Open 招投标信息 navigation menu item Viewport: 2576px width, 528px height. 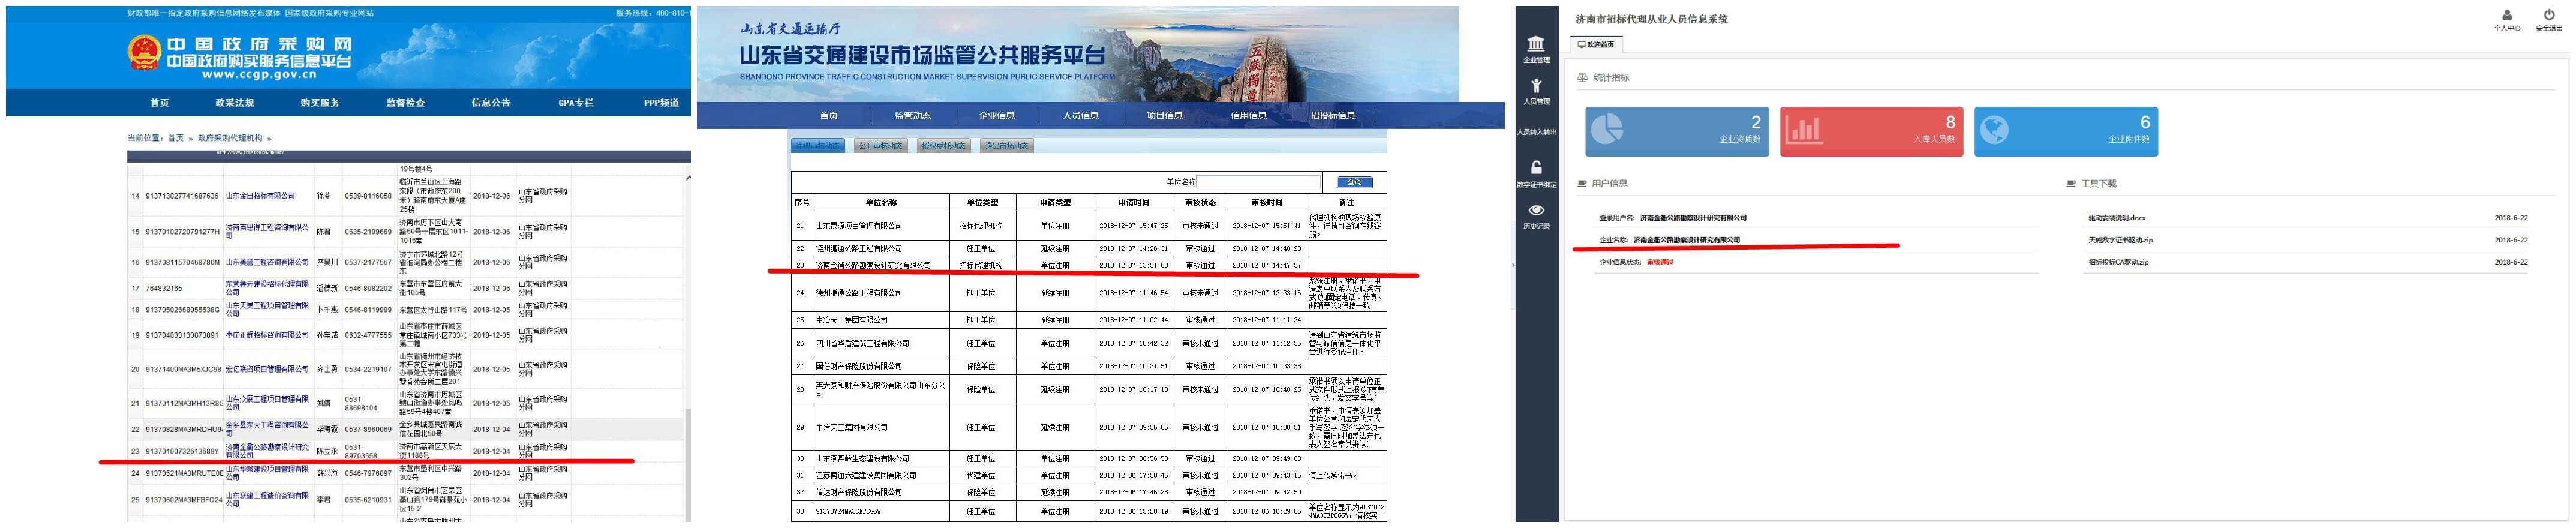(x=1332, y=116)
